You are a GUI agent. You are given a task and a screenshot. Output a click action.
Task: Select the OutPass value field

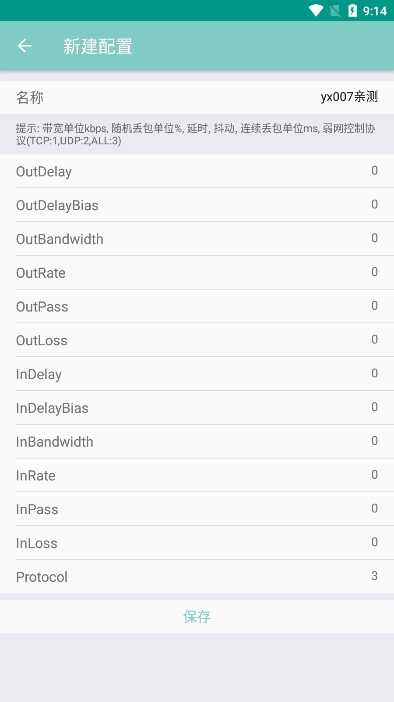[x=374, y=305]
